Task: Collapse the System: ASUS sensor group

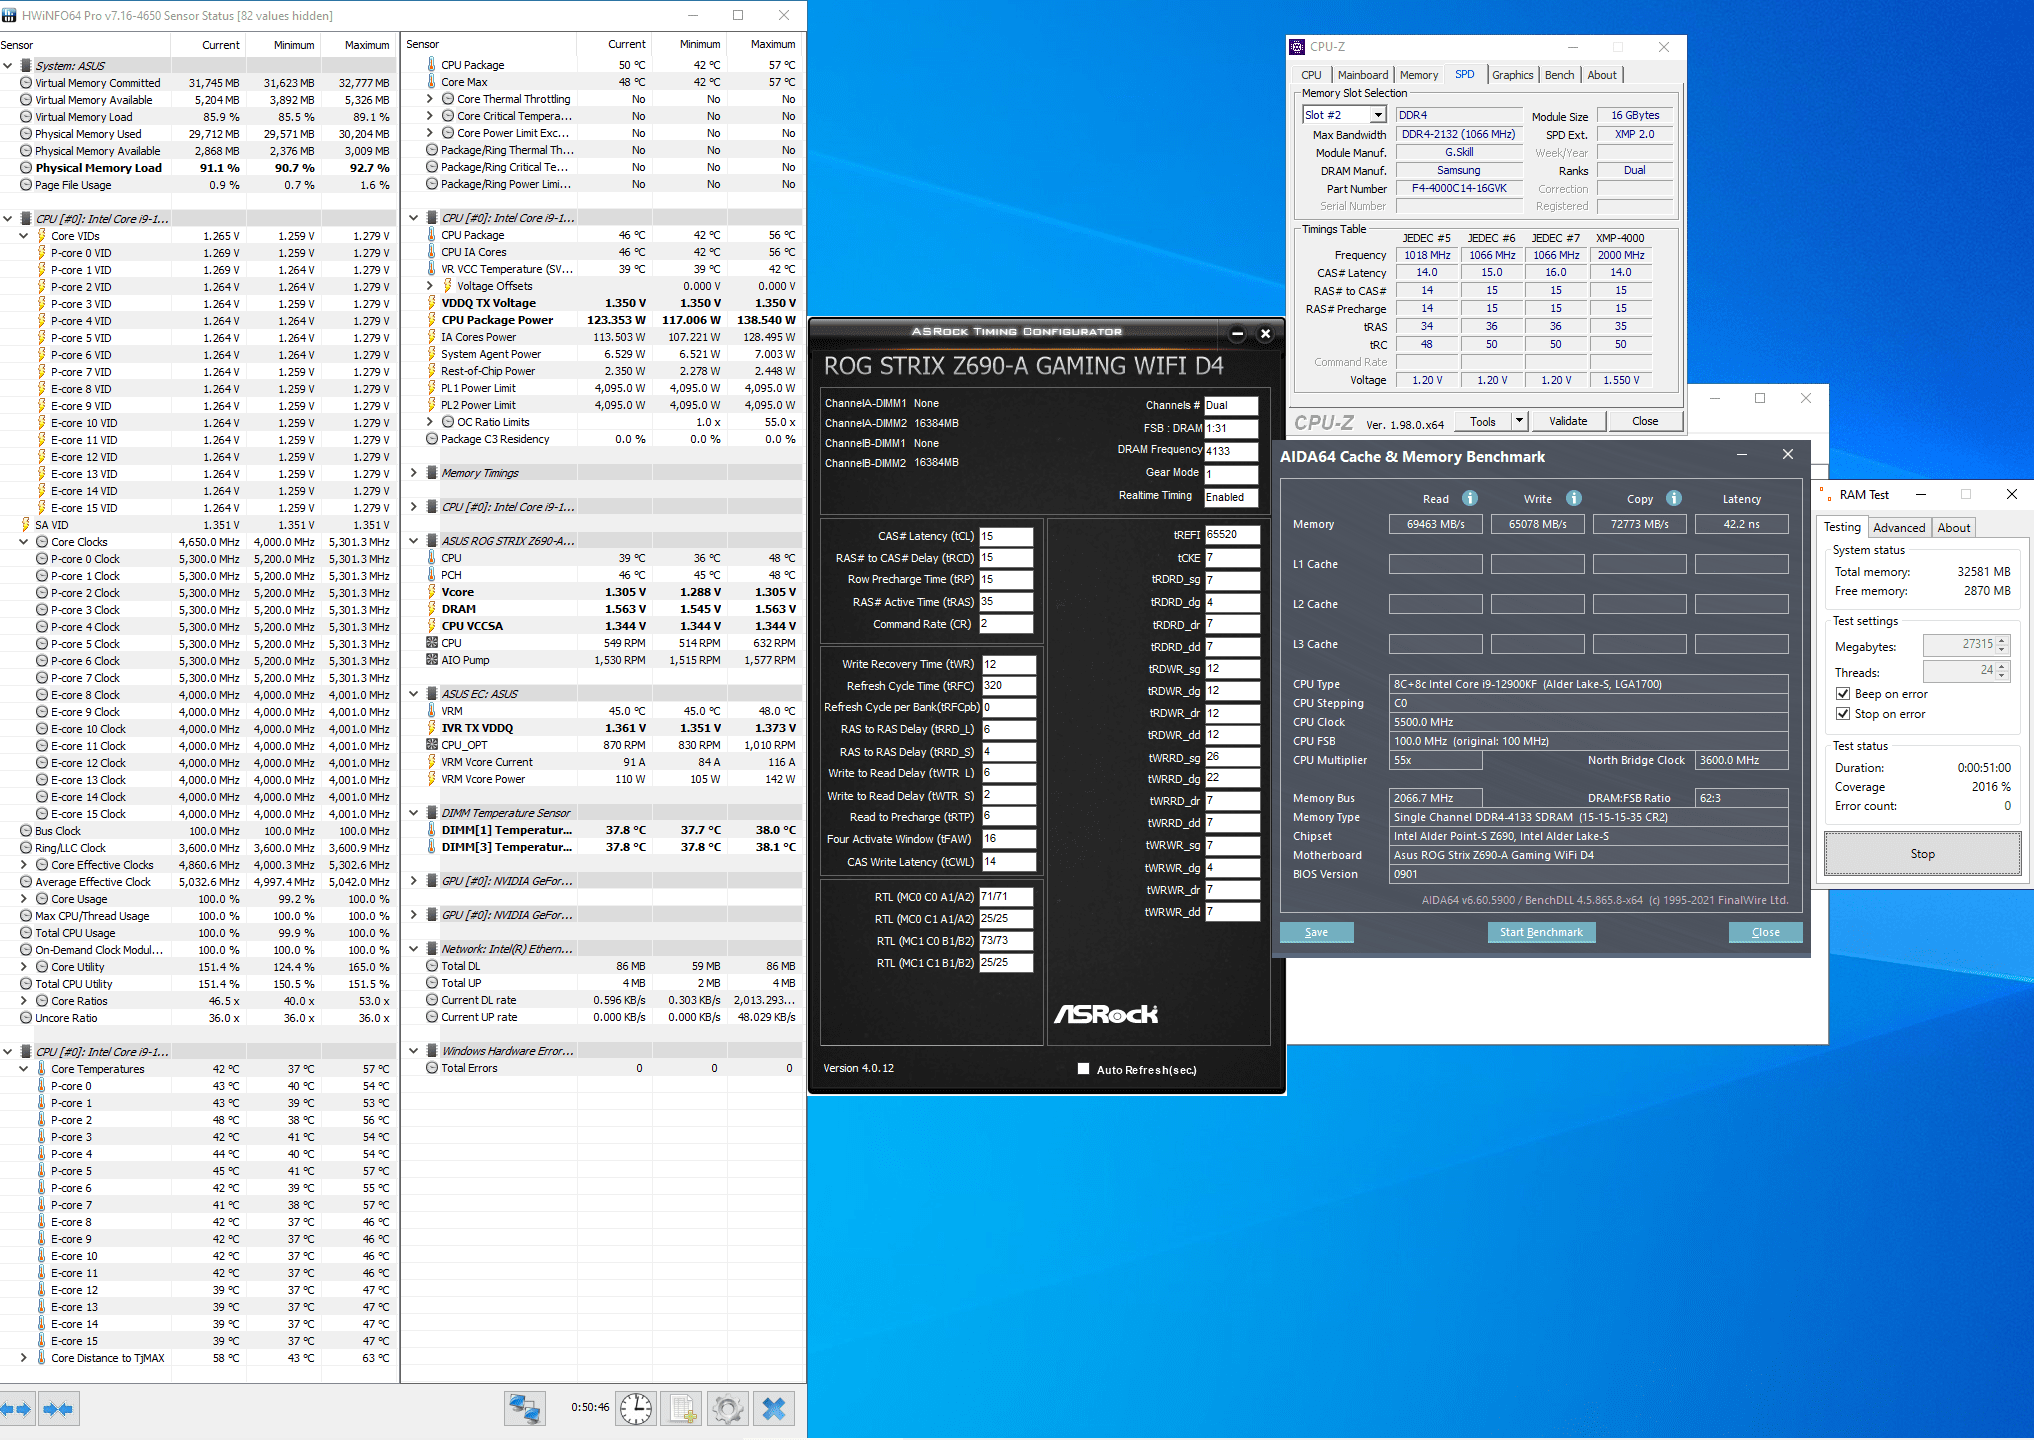Action: tap(8, 66)
